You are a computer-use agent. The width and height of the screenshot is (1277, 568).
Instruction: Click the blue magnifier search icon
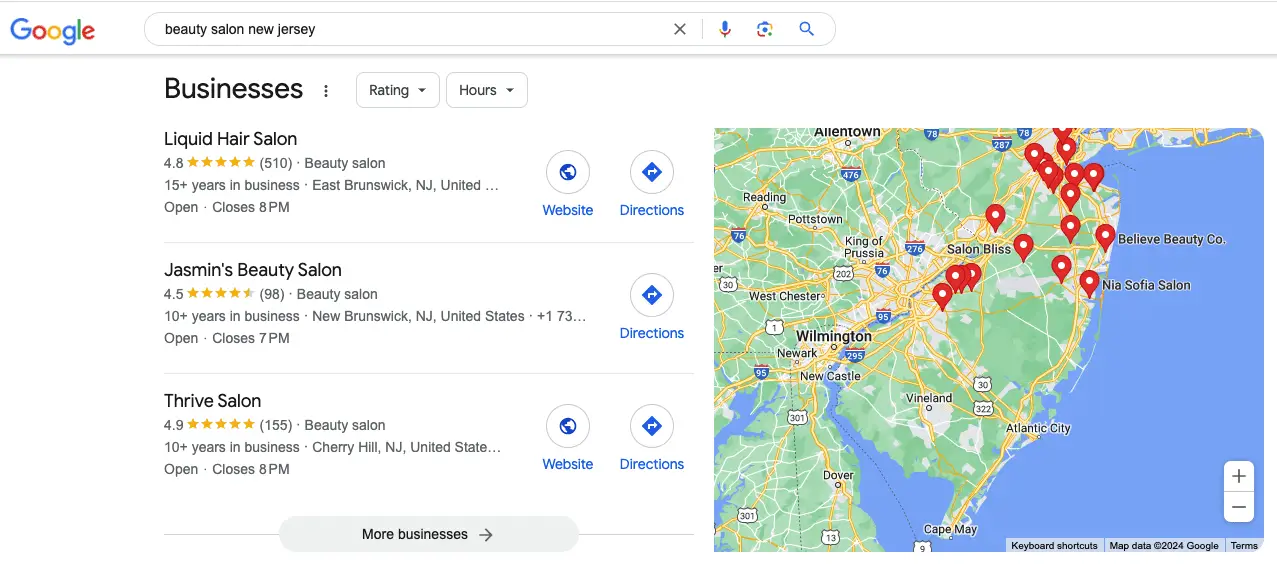pyautogui.click(x=807, y=29)
